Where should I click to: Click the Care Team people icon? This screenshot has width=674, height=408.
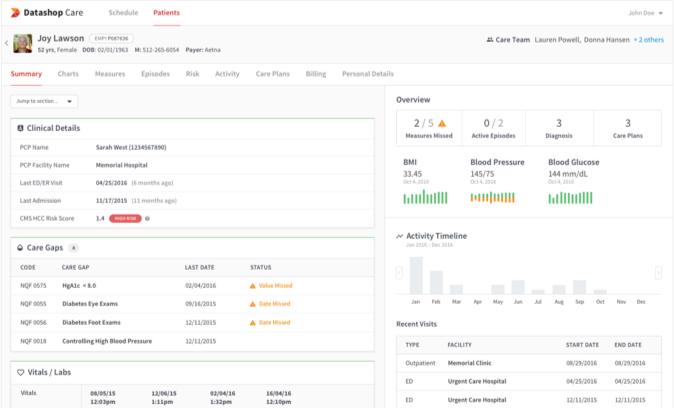pyautogui.click(x=489, y=40)
